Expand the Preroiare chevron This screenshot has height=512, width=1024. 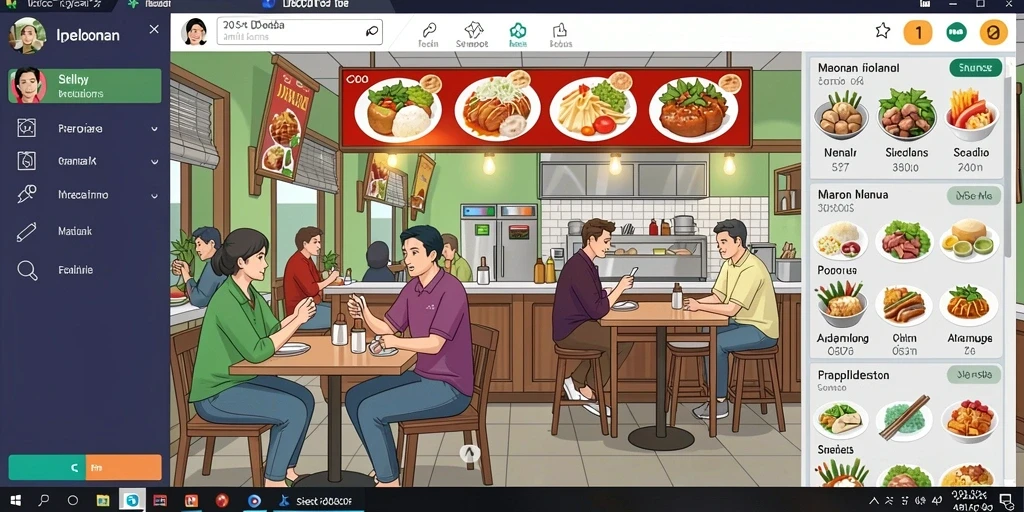[154, 129]
